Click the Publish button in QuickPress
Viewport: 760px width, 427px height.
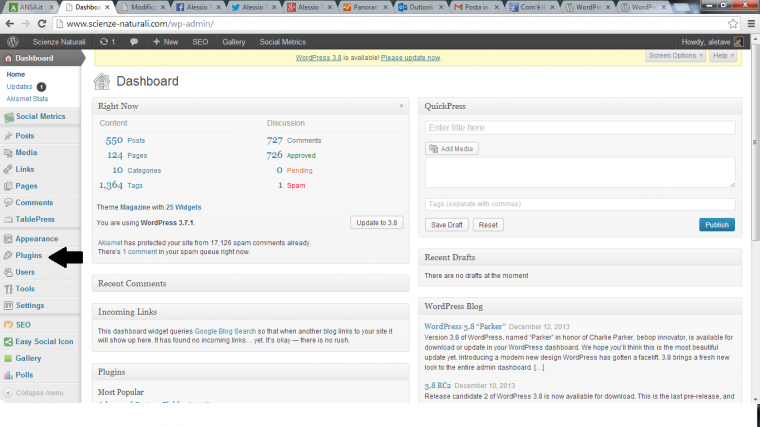point(716,225)
